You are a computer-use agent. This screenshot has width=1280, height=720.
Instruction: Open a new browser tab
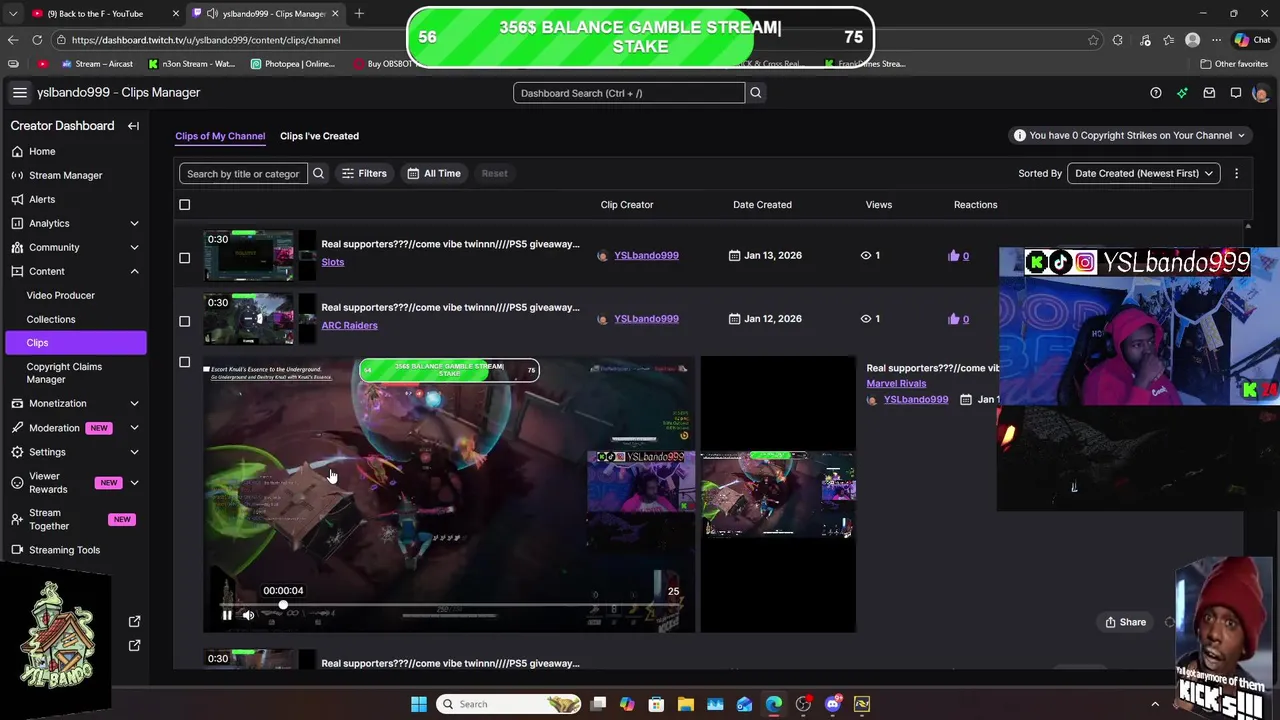(359, 13)
